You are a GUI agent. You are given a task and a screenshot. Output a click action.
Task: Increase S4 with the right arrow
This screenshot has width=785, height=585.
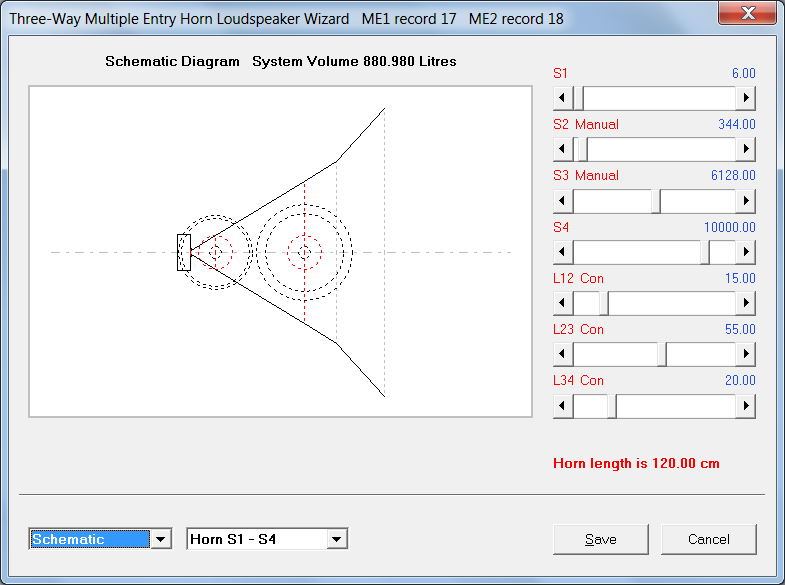coord(745,252)
